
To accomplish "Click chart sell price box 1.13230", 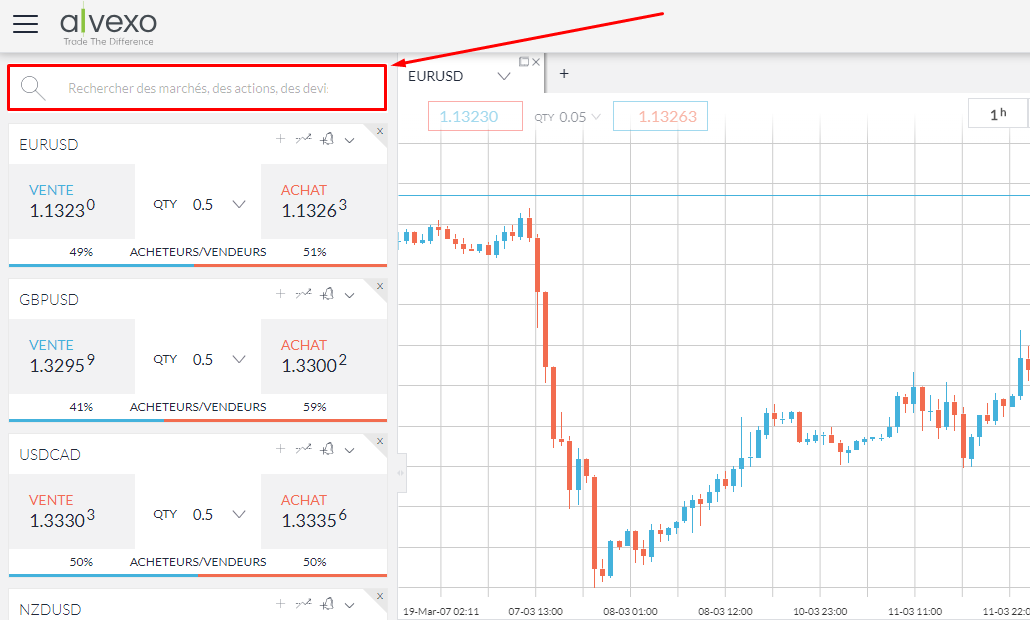I will click(x=475, y=116).
